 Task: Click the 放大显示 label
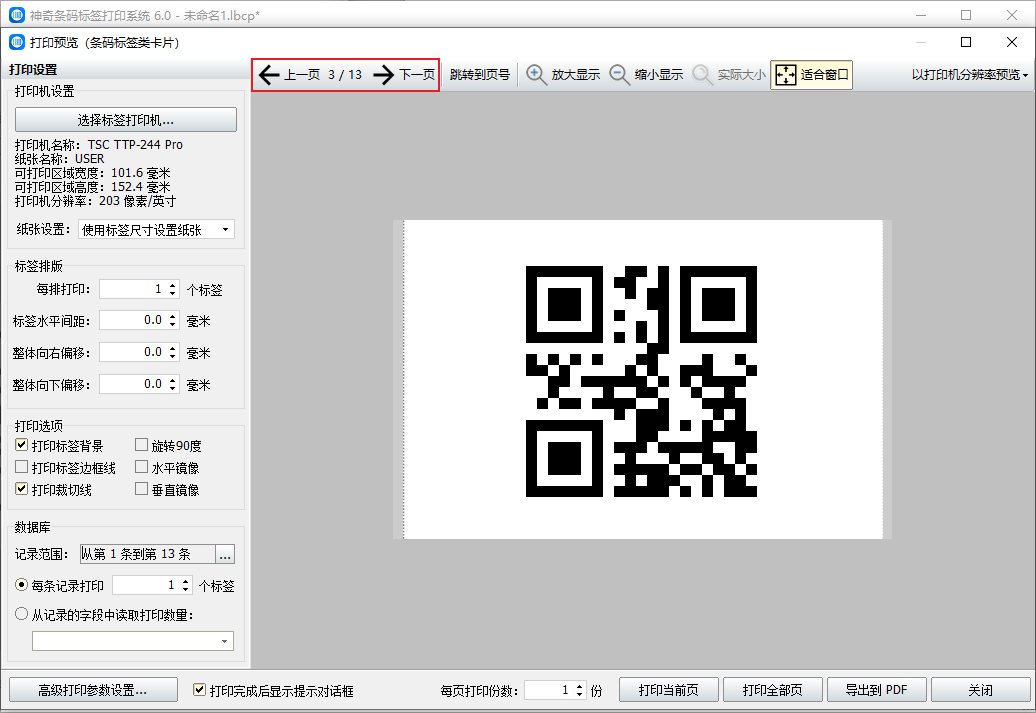(576, 75)
